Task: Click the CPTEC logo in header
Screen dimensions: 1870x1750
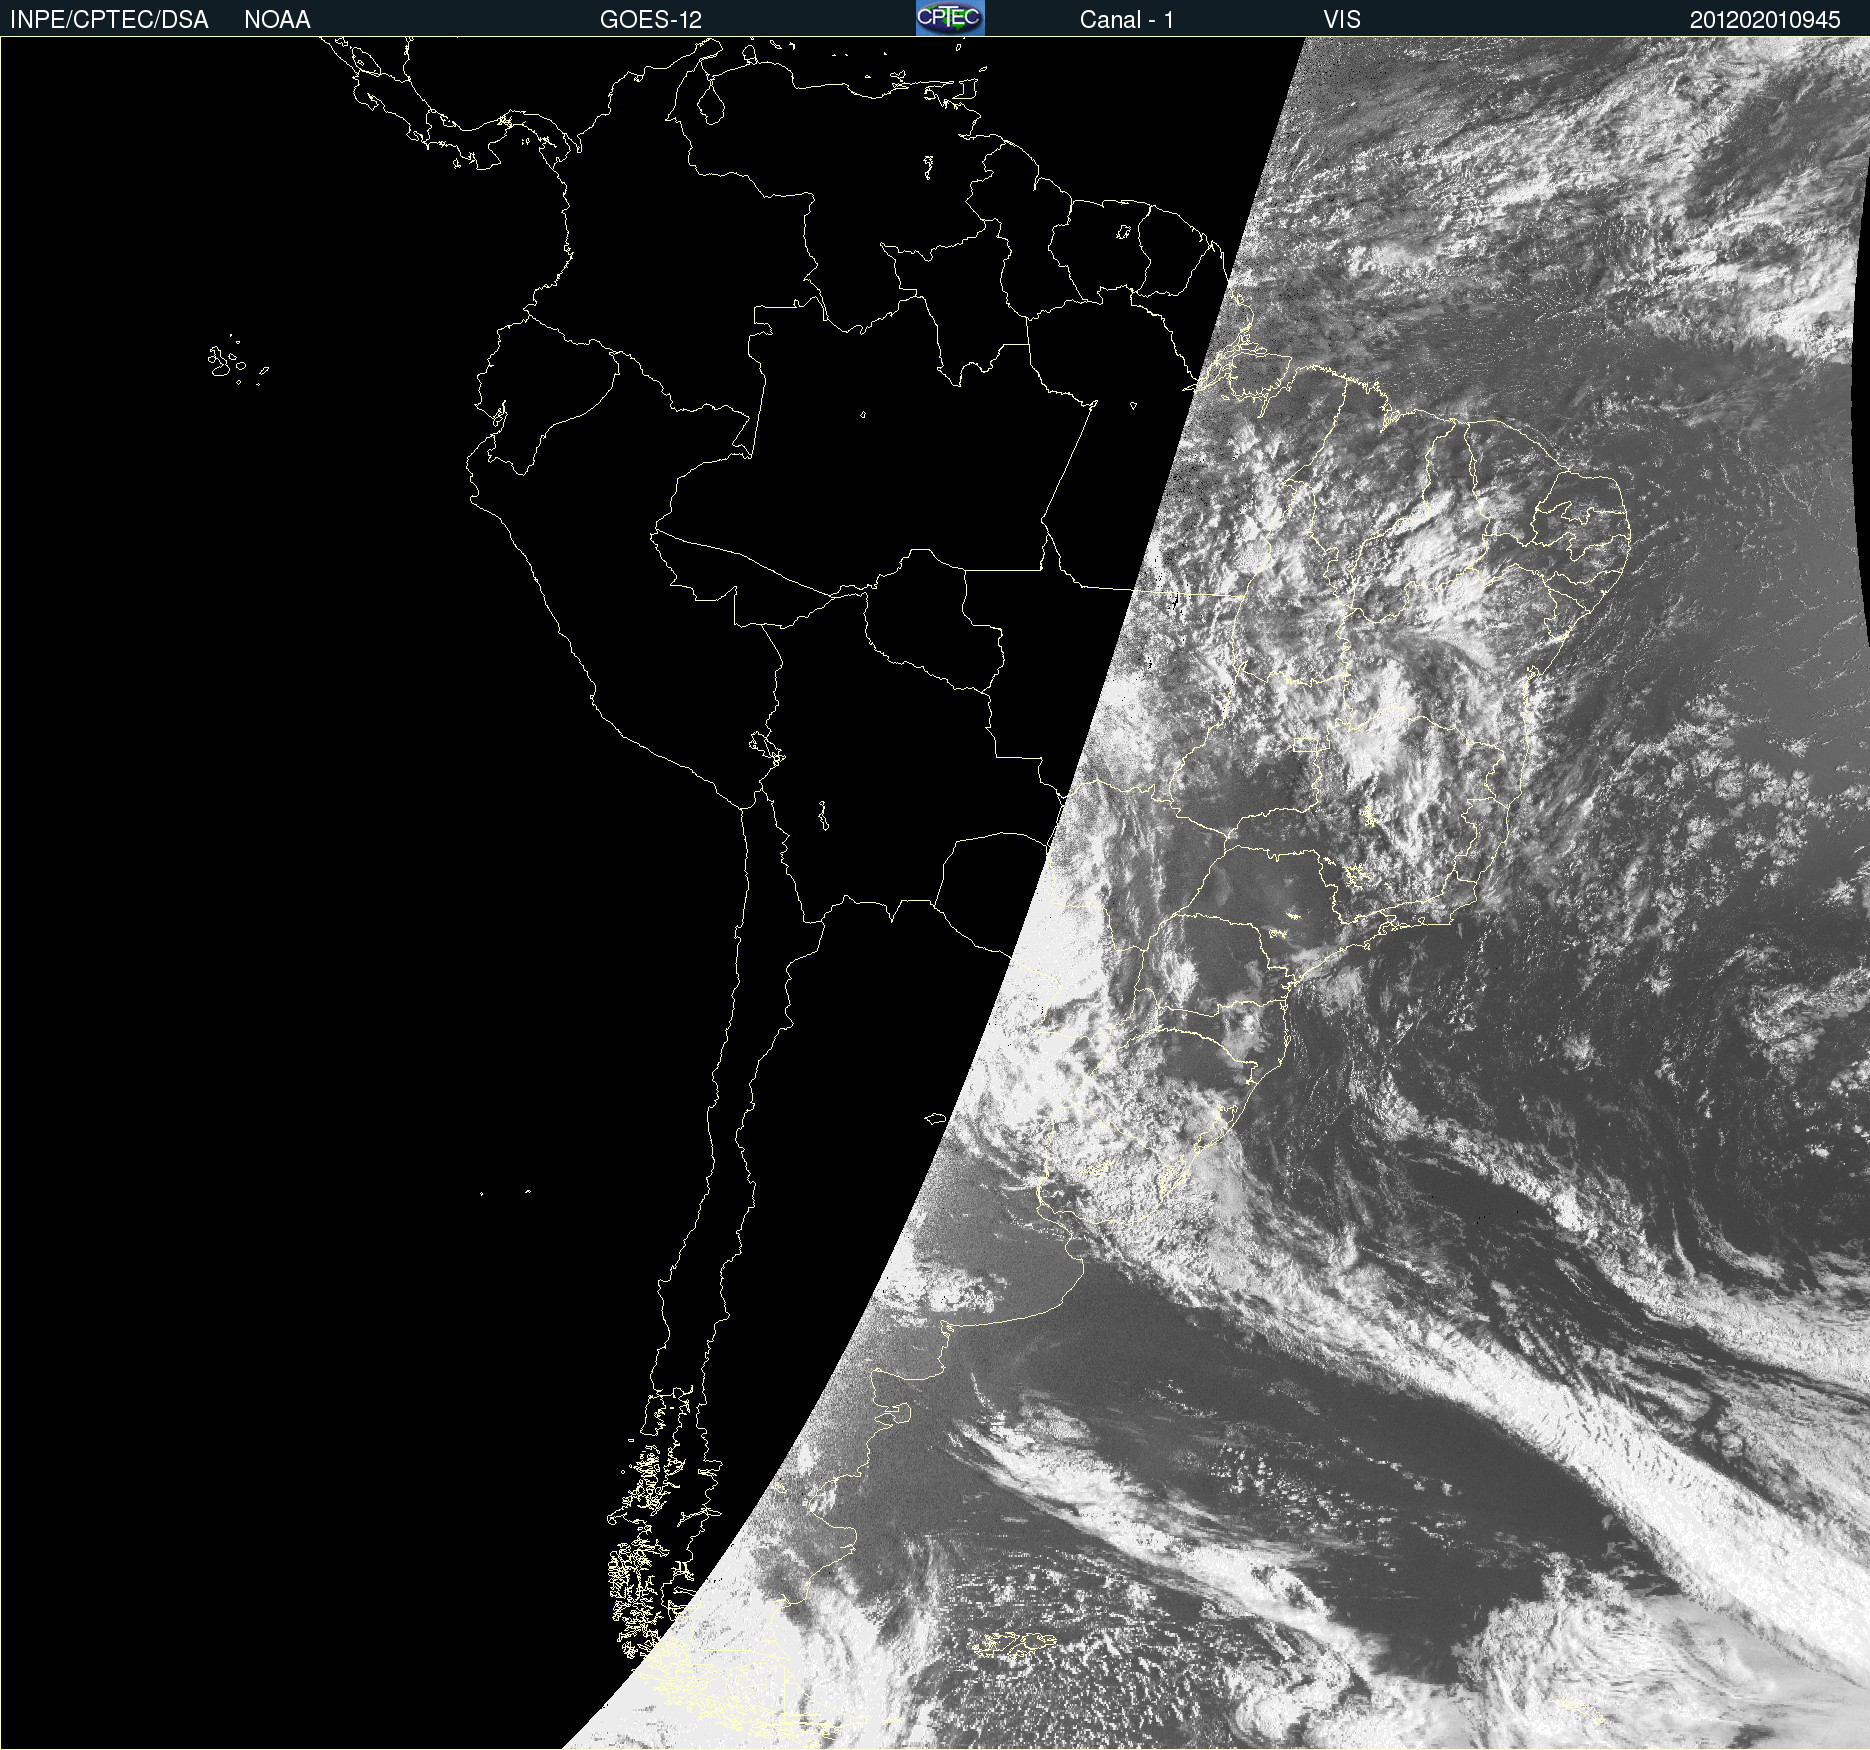Action: click(x=950, y=18)
